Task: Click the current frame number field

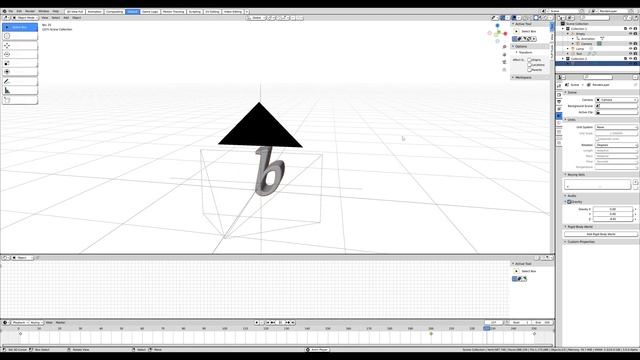Action: tap(494, 322)
